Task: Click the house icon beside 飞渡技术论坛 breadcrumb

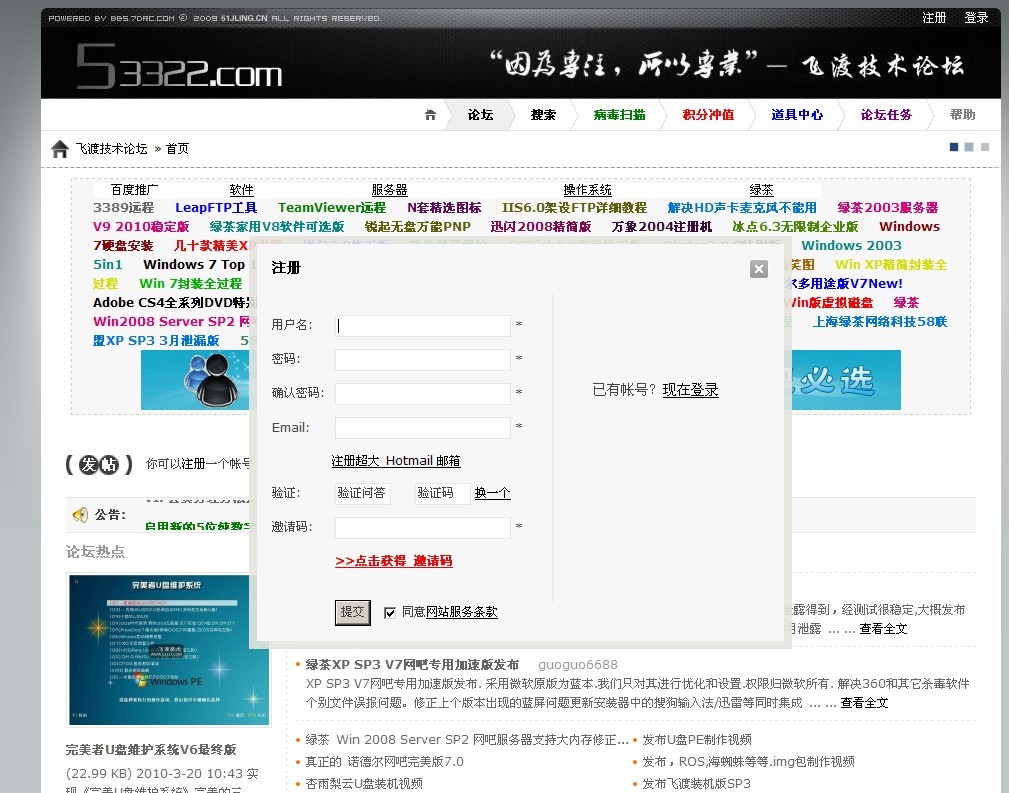Action: [60, 149]
